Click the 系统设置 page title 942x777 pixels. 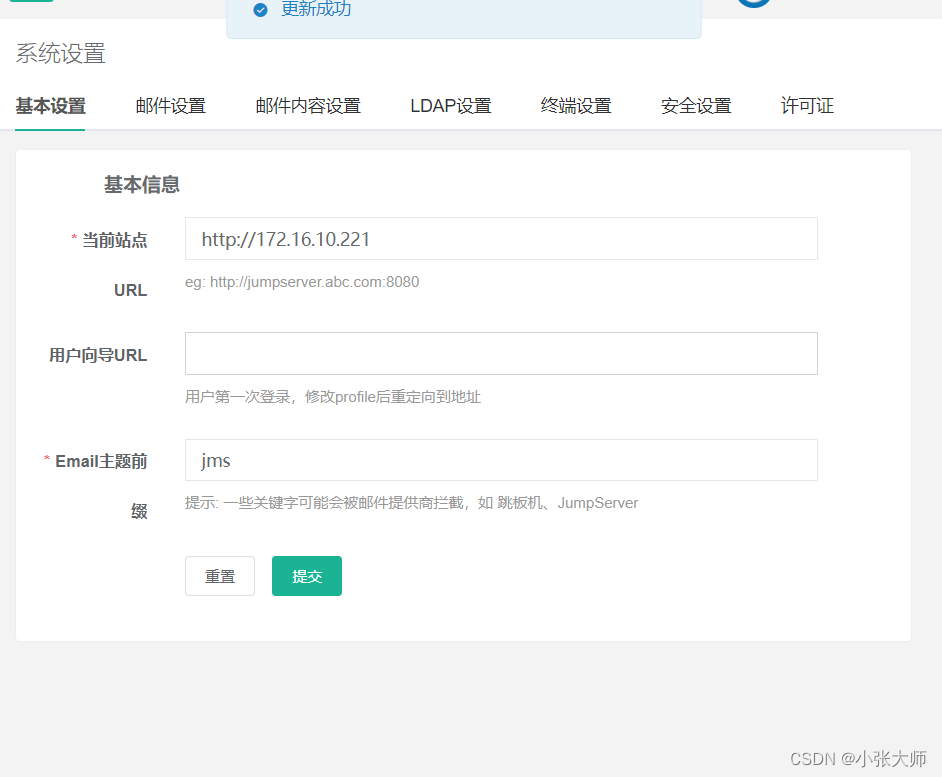pyautogui.click(x=60, y=53)
